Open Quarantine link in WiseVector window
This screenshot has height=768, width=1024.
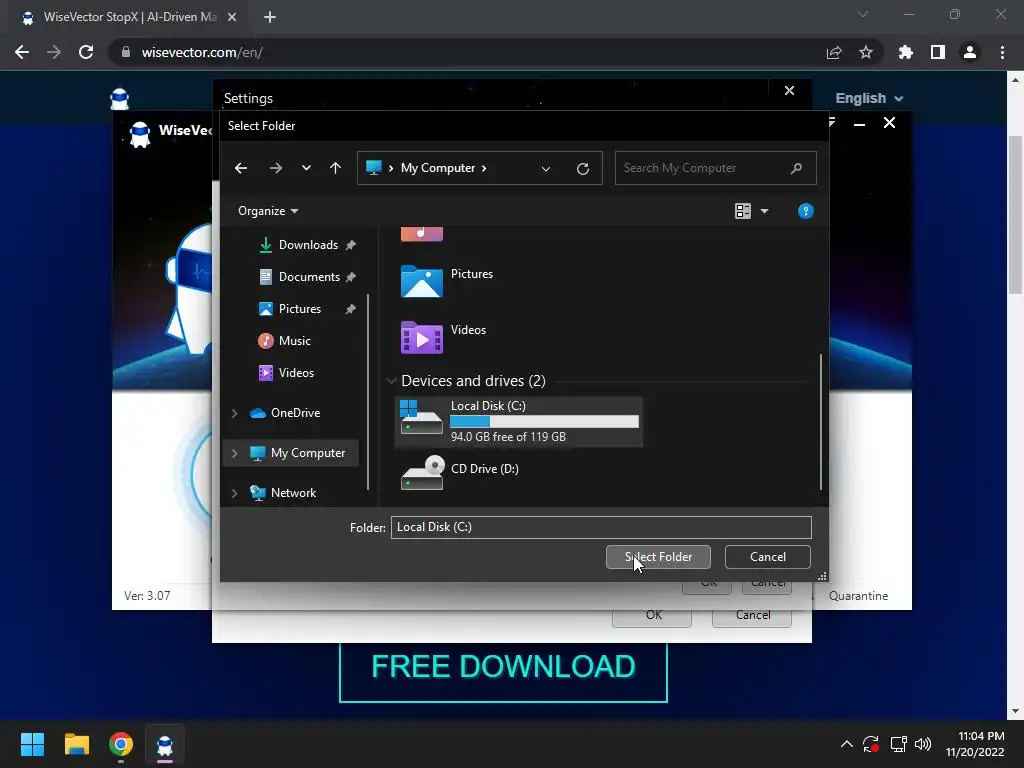click(x=858, y=596)
